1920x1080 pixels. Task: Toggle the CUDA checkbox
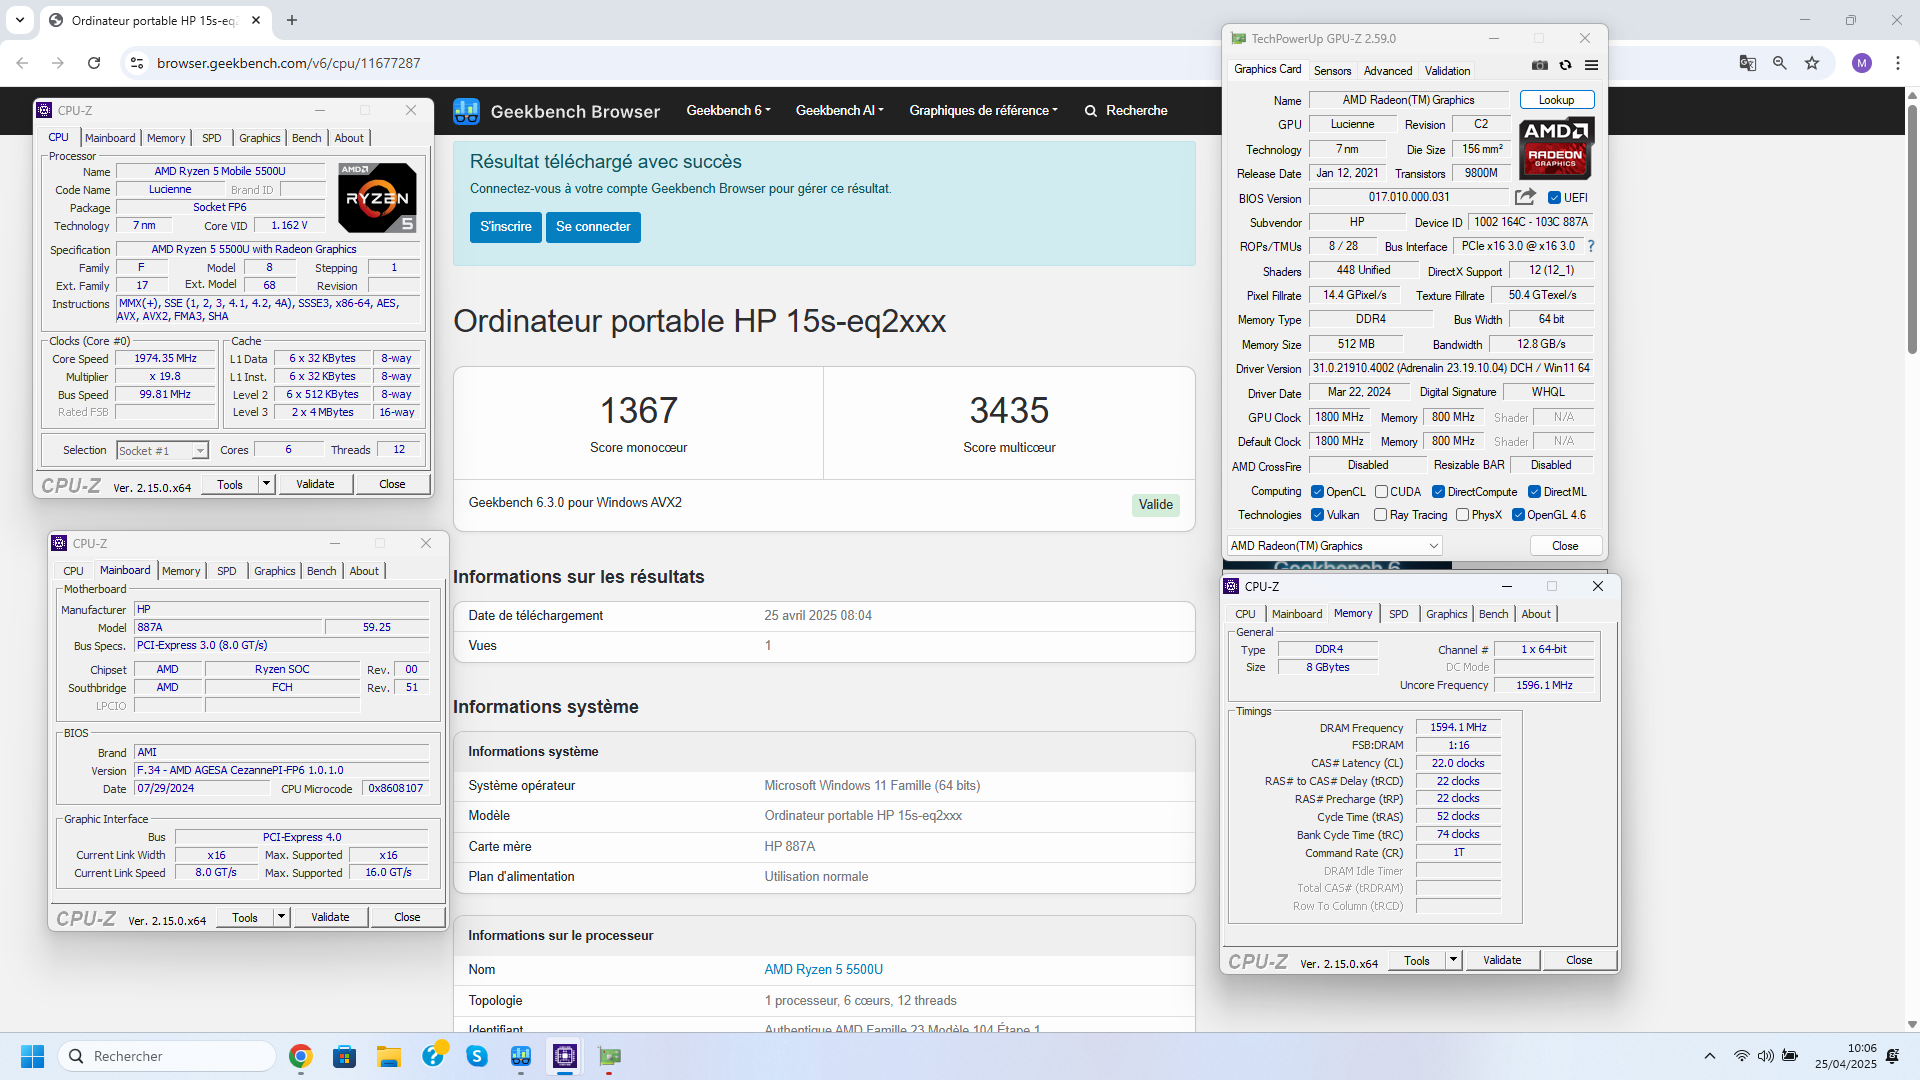(1381, 492)
